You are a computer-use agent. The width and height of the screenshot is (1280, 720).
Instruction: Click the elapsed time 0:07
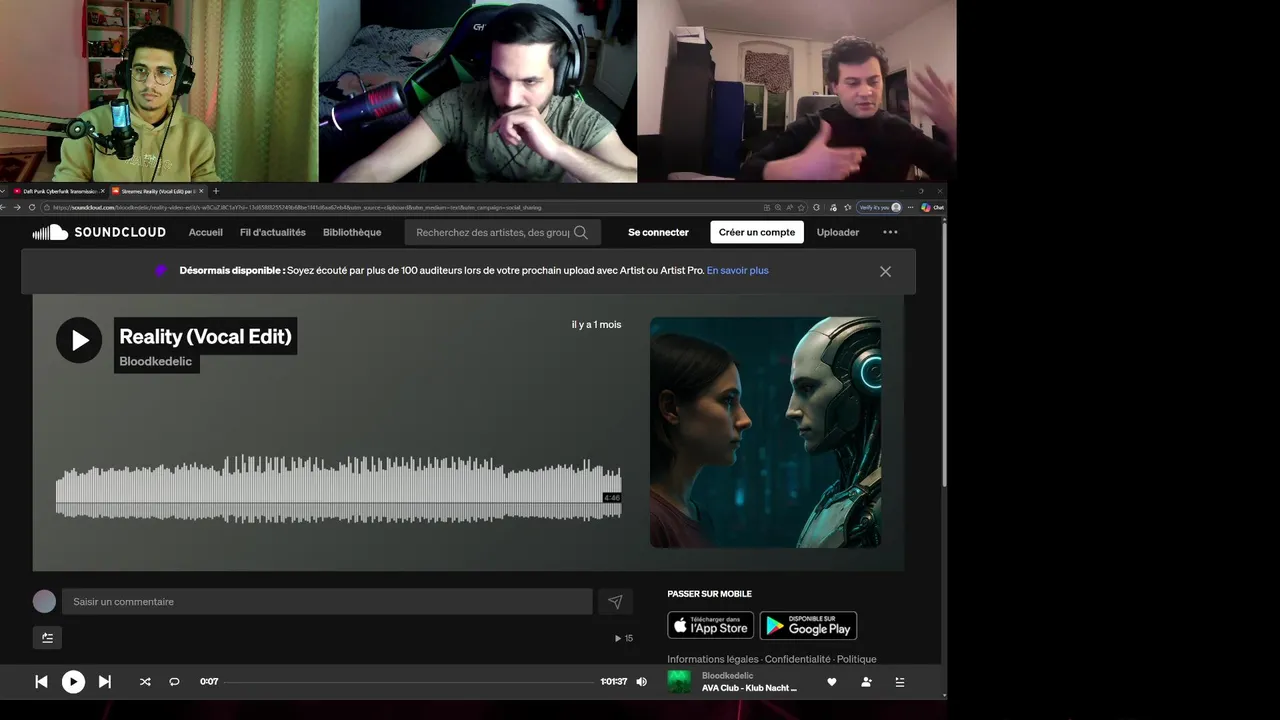(209, 682)
